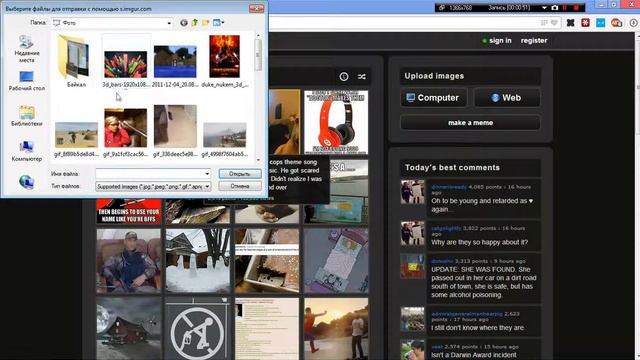Expand the Папка folder dropdown
The width and height of the screenshot is (640, 360).
(x=169, y=23)
